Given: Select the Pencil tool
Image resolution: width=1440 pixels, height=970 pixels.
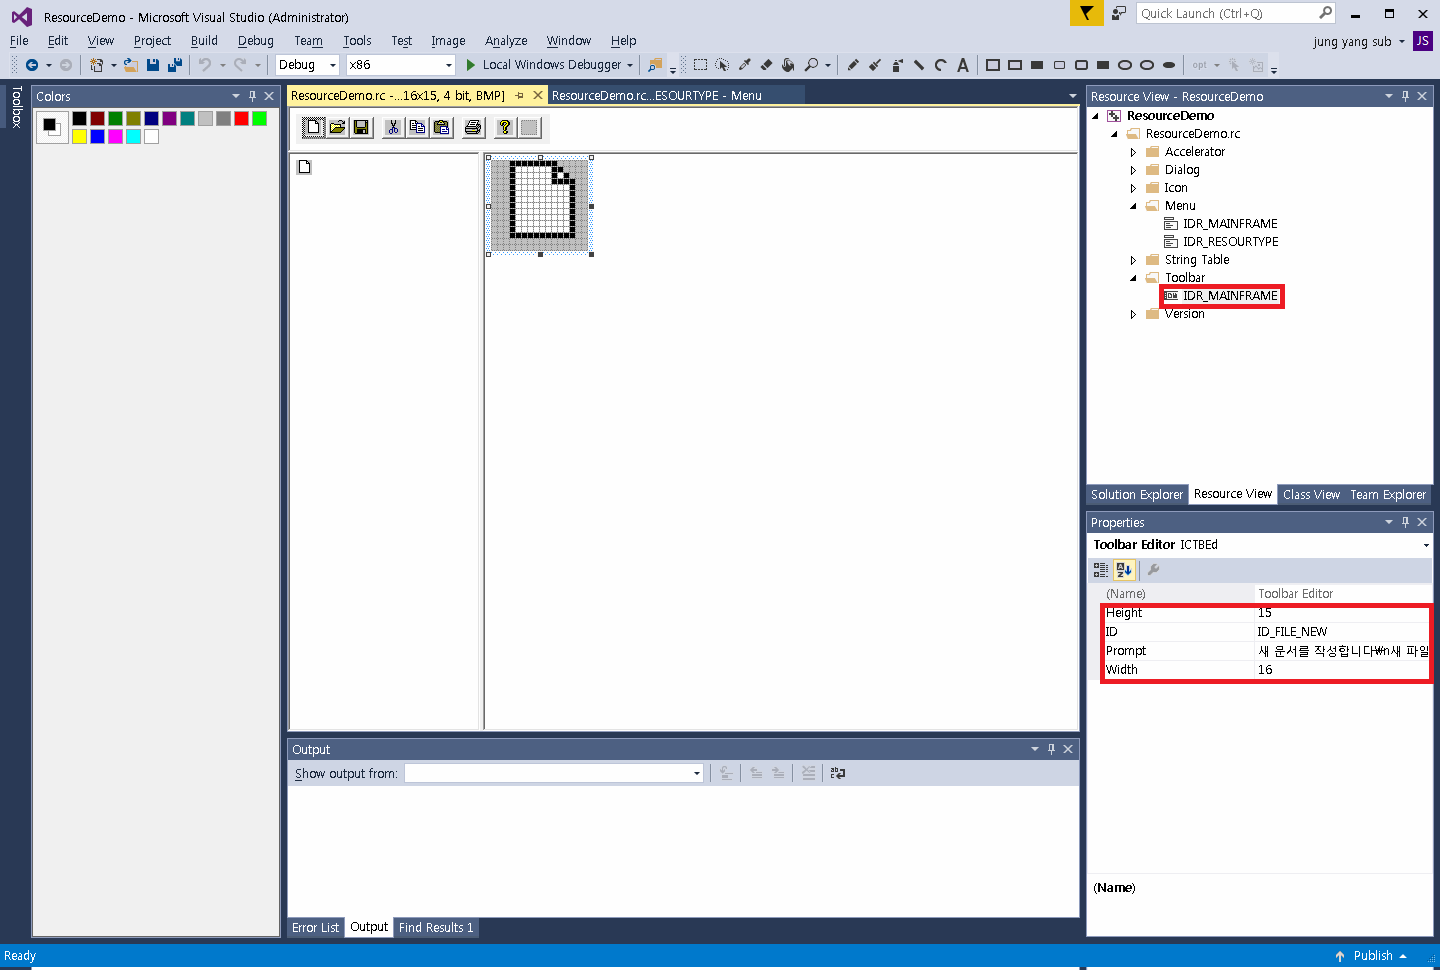Looking at the screenshot, I should click(x=853, y=65).
